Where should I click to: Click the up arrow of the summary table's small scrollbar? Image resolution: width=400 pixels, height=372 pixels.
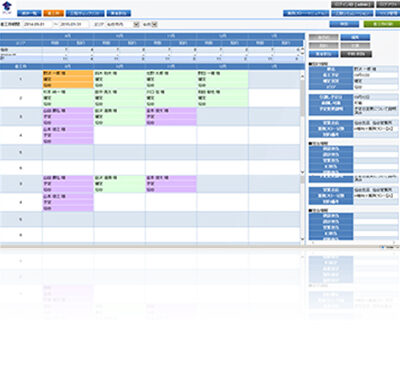[x=303, y=49]
